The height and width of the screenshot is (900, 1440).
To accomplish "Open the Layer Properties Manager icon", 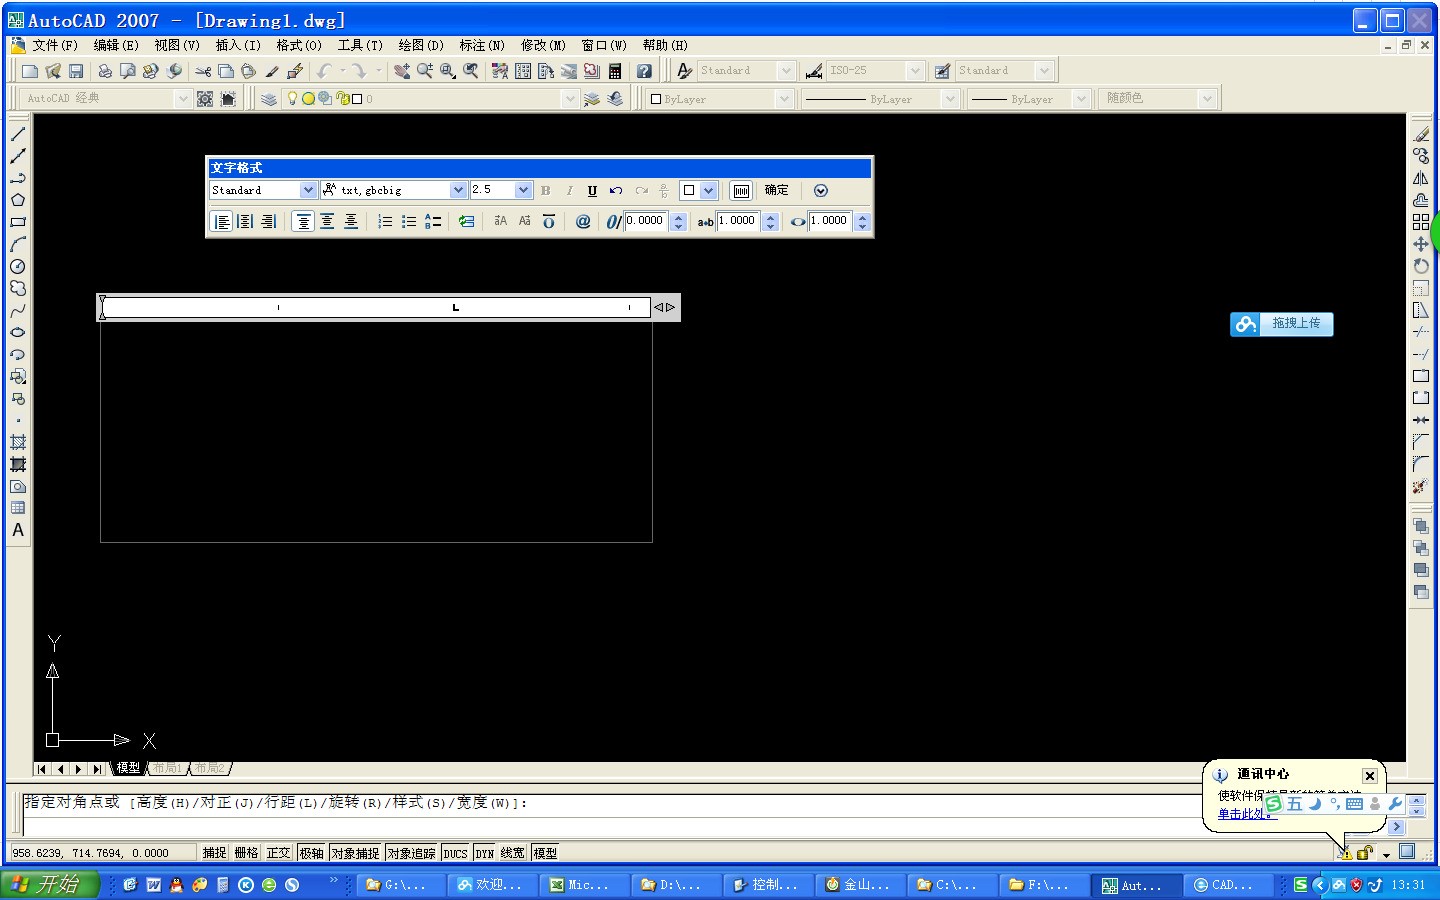I will click(269, 99).
